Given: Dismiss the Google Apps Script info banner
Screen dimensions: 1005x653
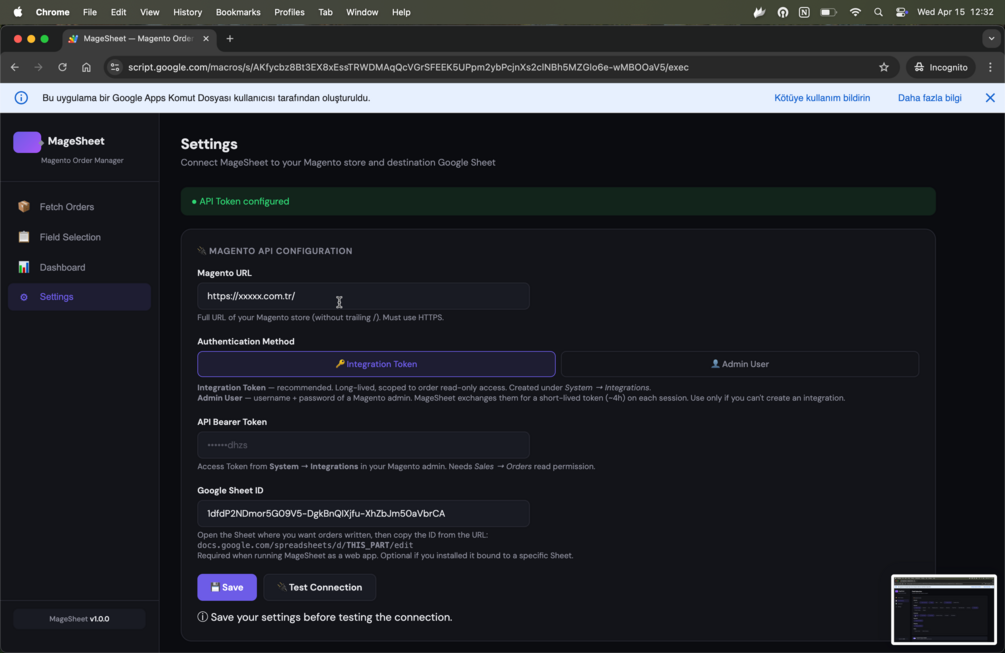Looking at the screenshot, I should click(x=990, y=98).
